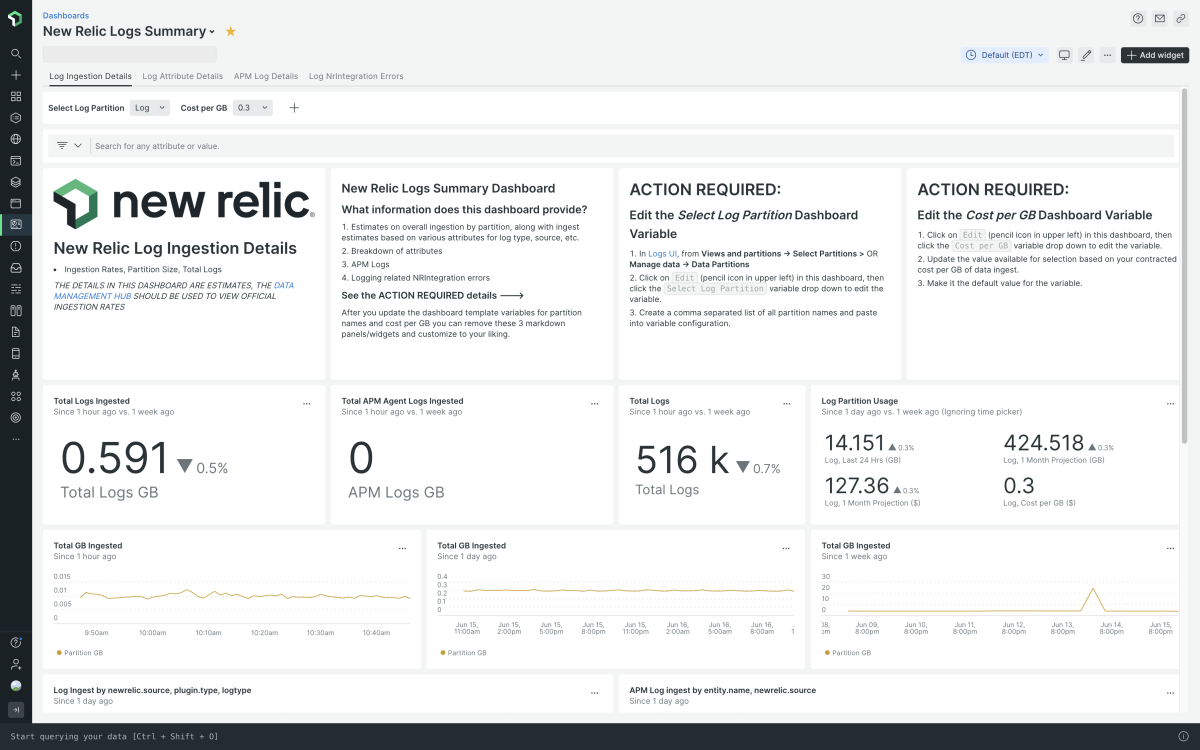Click the pencil edit dashboard icon
This screenshot has width=1200, height=750.
point(1086,55)
